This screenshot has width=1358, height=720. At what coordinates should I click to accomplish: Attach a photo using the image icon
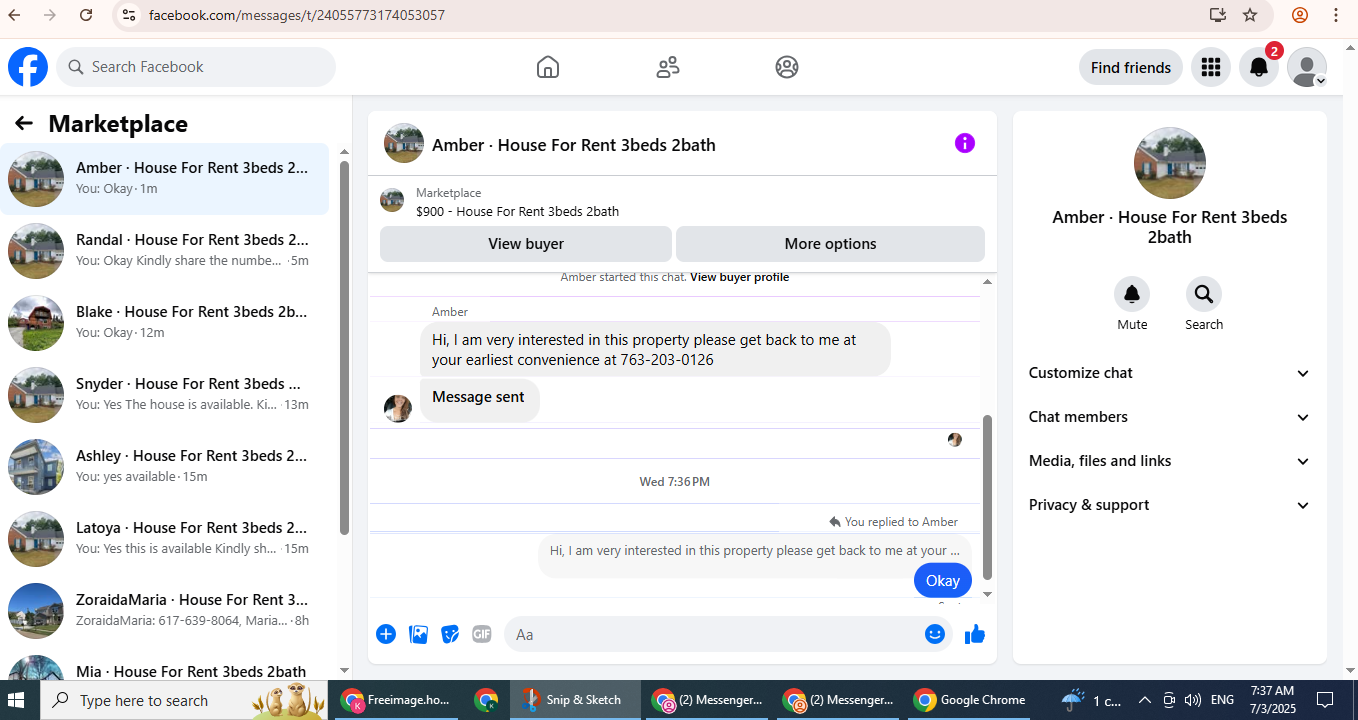tap(418, 634)
